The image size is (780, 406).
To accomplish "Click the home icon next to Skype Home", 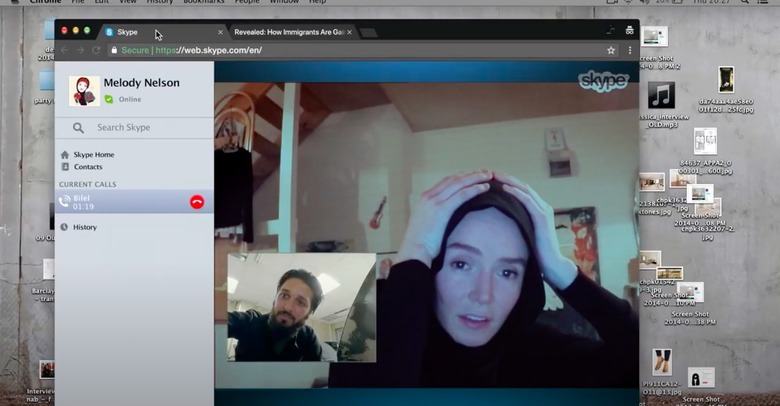I will tap(65, 155).
